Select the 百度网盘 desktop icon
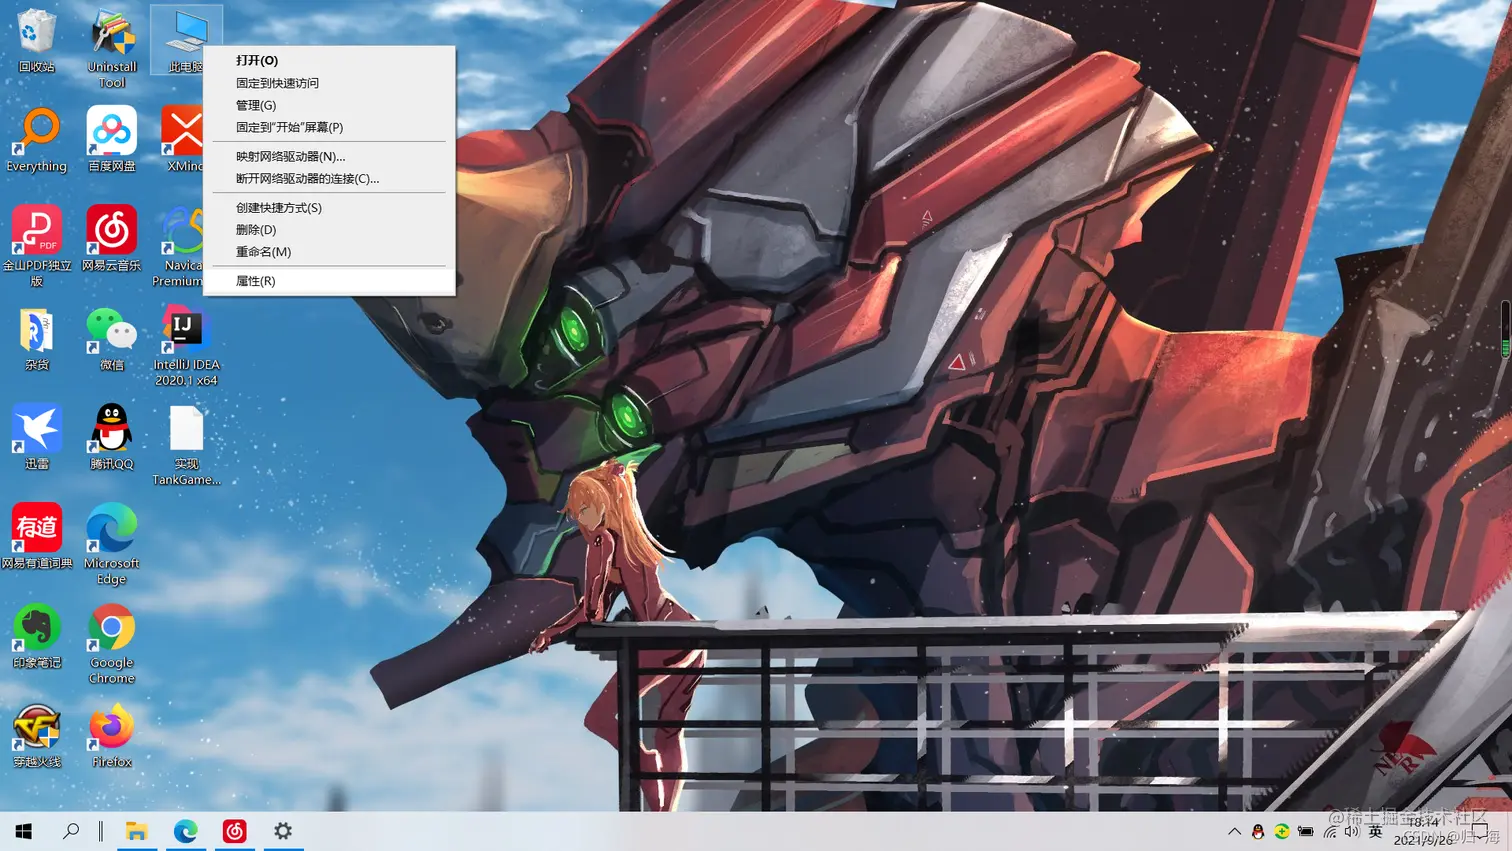 [x=112, y=140]
